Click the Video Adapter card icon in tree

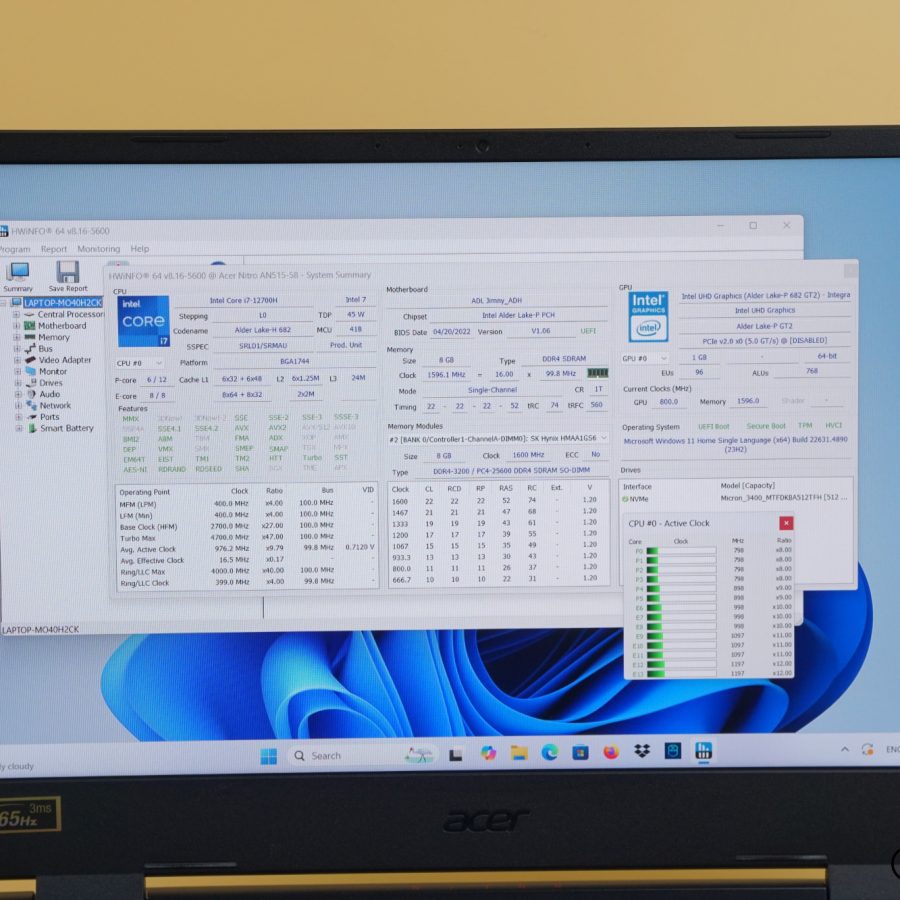coord(30,360)
